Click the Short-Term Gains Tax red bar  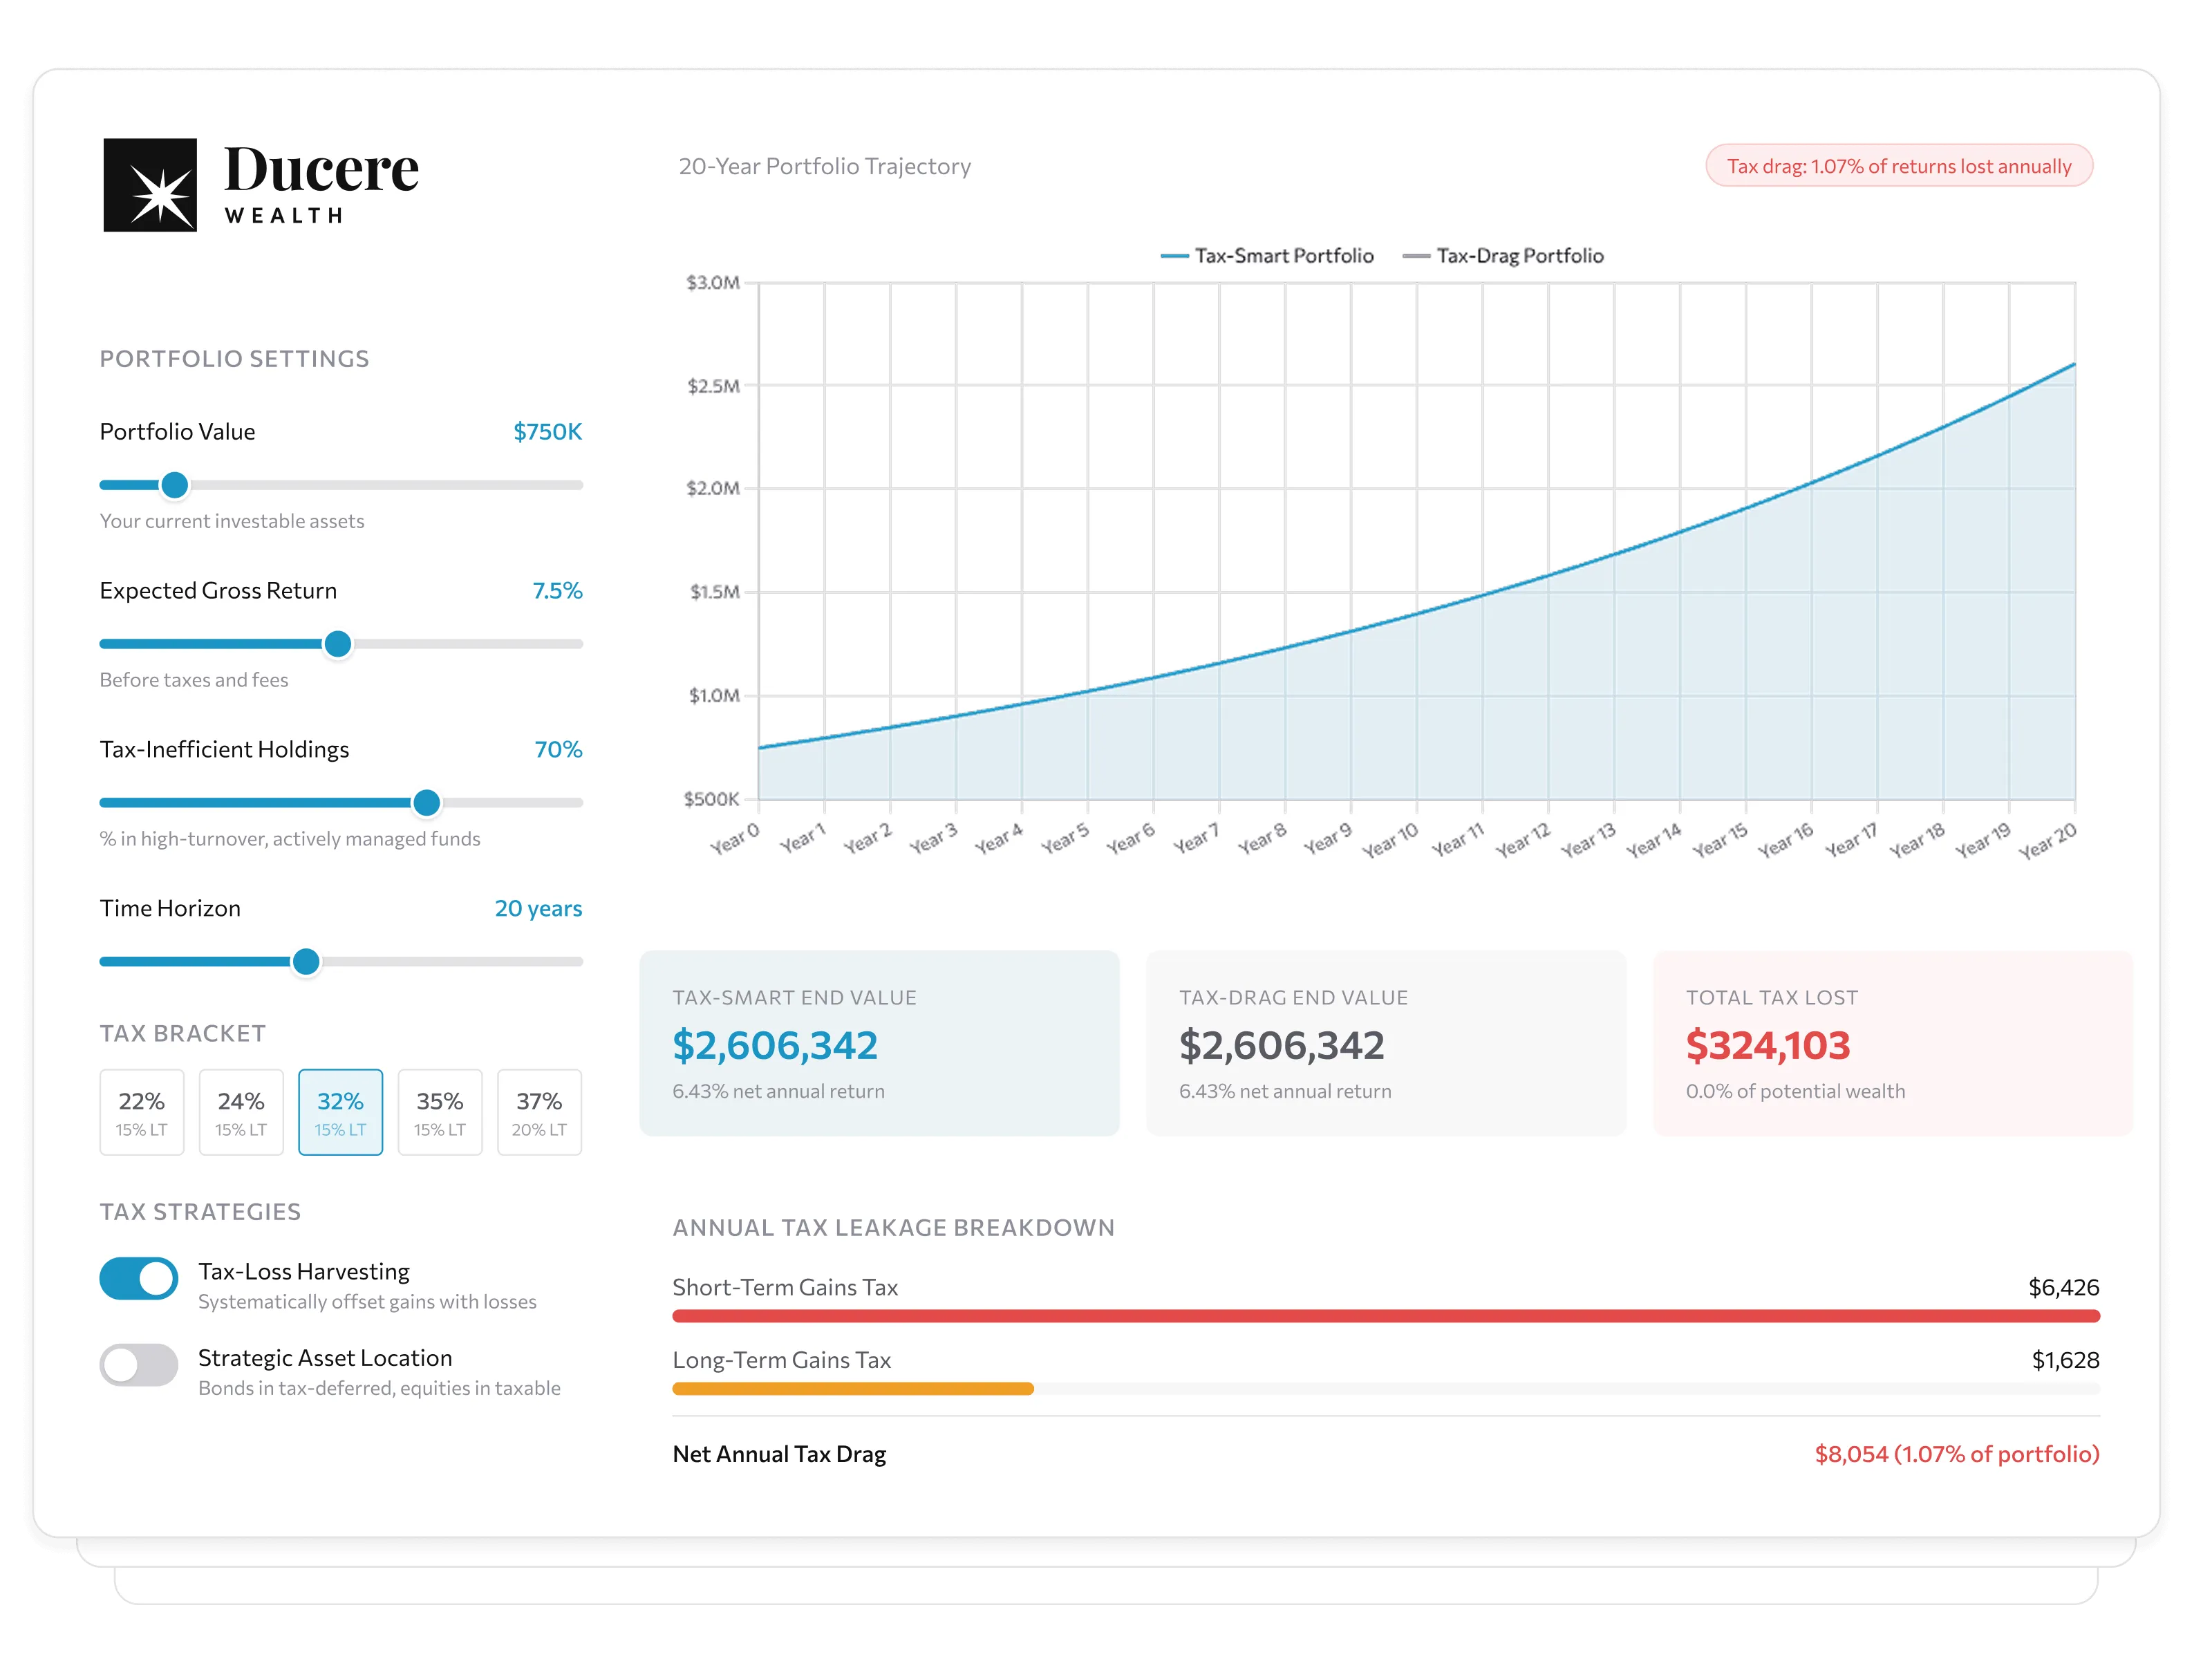[1386, 1316]
